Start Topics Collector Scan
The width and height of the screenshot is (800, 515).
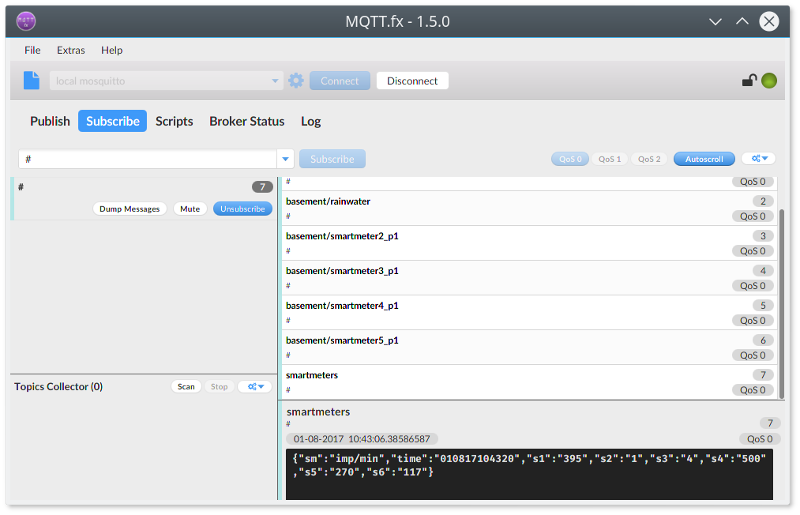[186, 386]
